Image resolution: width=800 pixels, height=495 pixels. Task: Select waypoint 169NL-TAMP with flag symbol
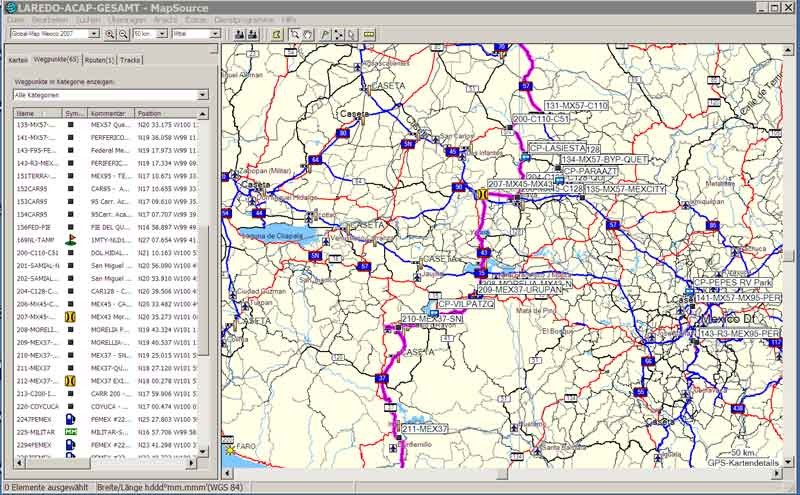(x=35, y=241)
